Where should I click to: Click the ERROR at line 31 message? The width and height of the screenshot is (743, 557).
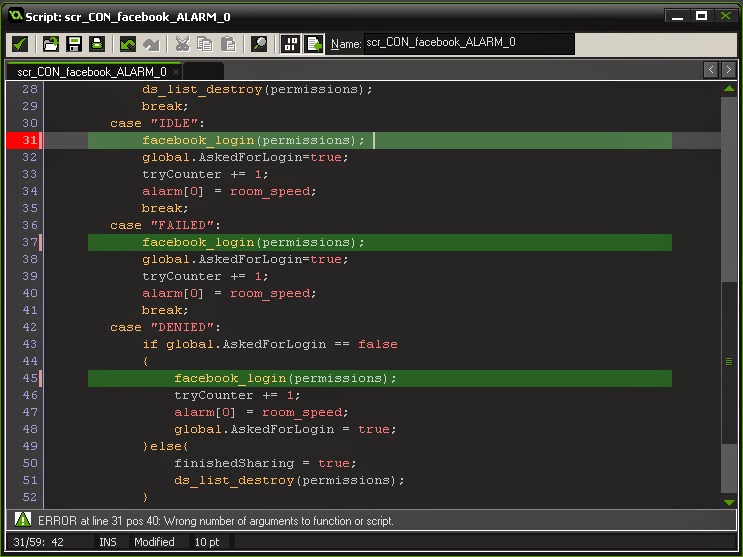tap(216, 521)
